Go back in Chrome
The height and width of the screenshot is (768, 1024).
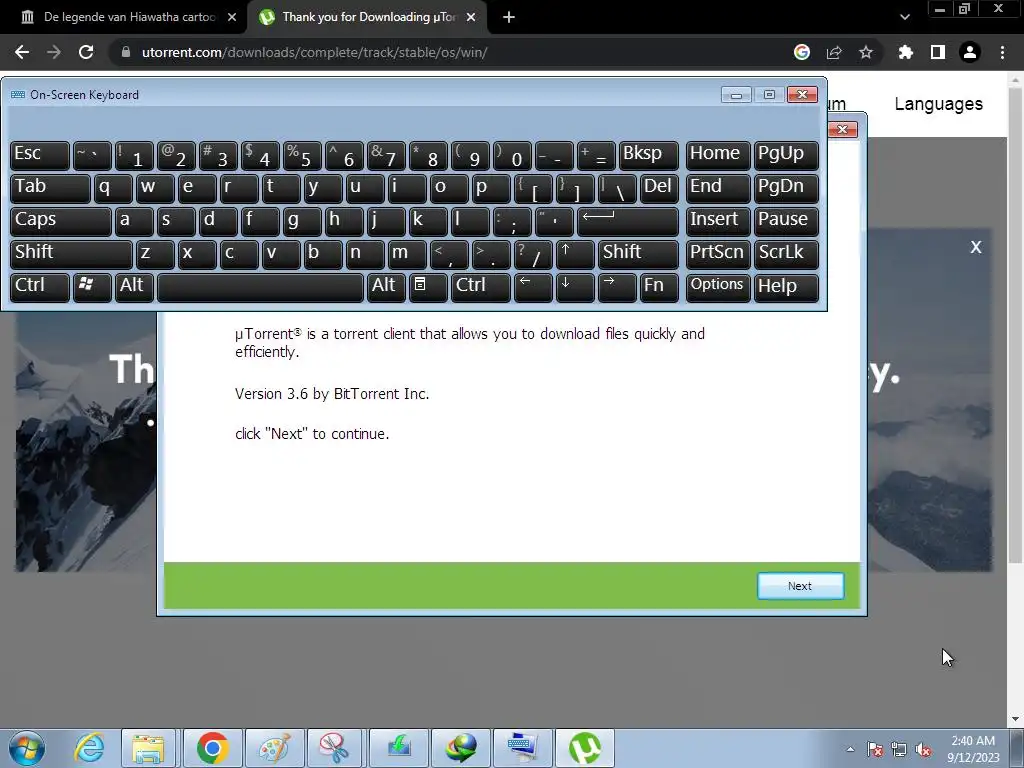point(22,52)
